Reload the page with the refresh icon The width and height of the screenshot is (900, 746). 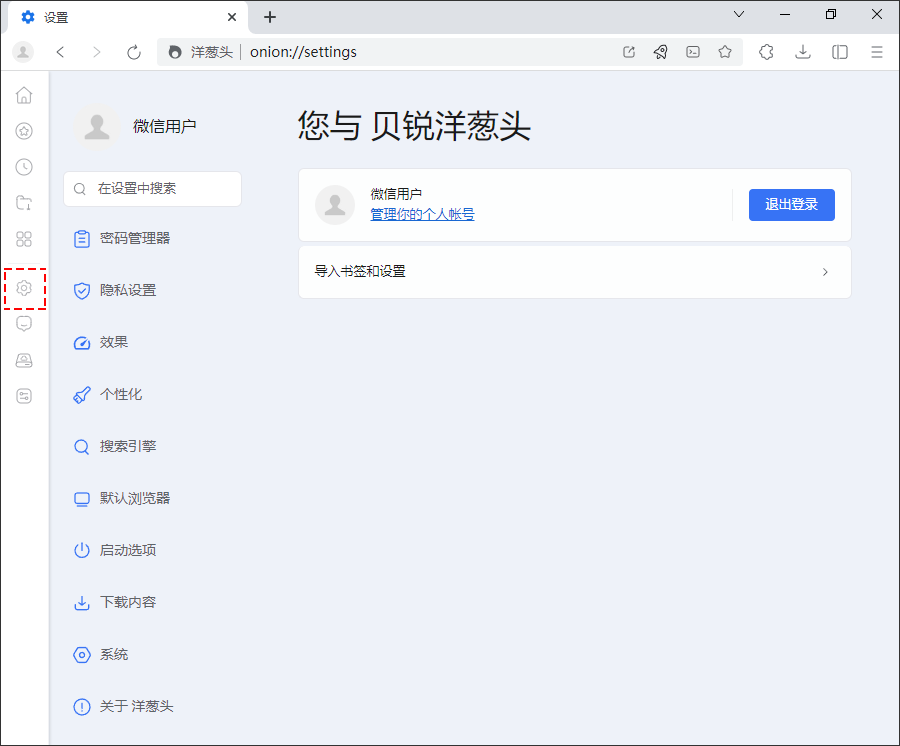click(134, 52)
